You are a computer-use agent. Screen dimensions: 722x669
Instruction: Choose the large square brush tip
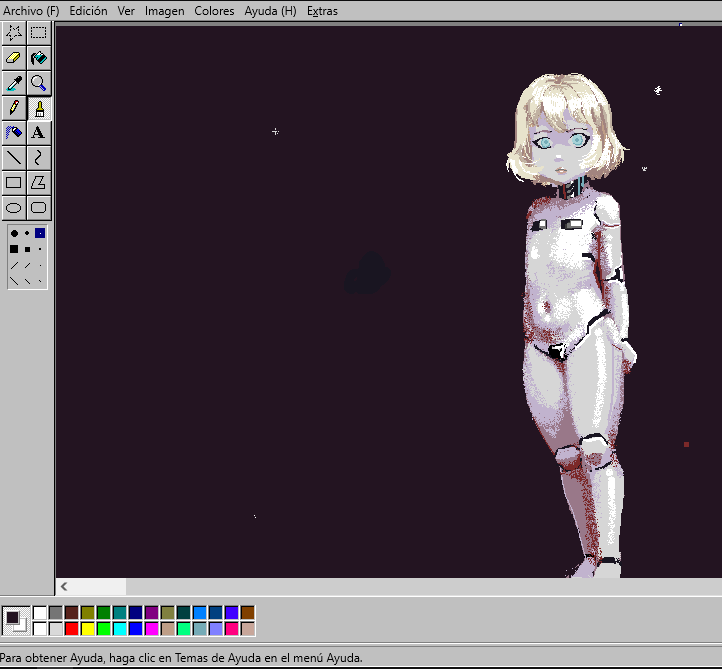tap(14, 249)
